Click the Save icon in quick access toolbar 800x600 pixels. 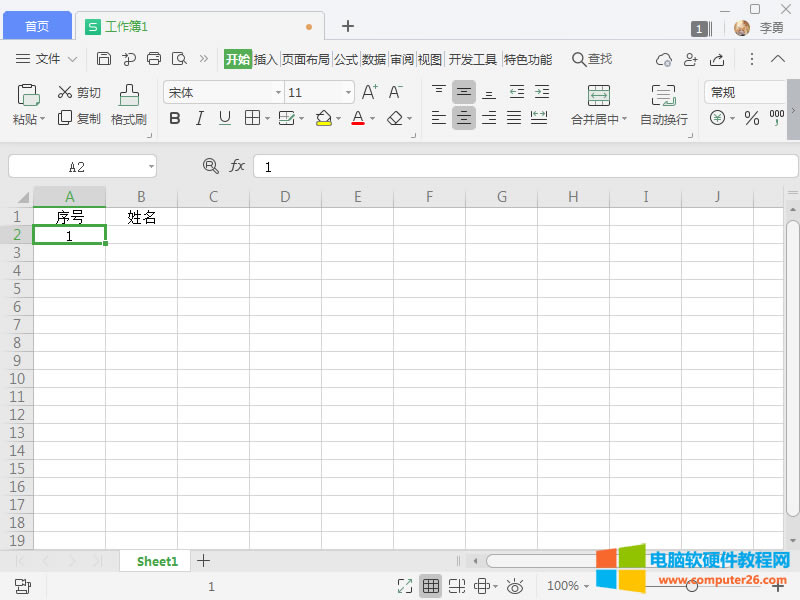pos(104,59)
